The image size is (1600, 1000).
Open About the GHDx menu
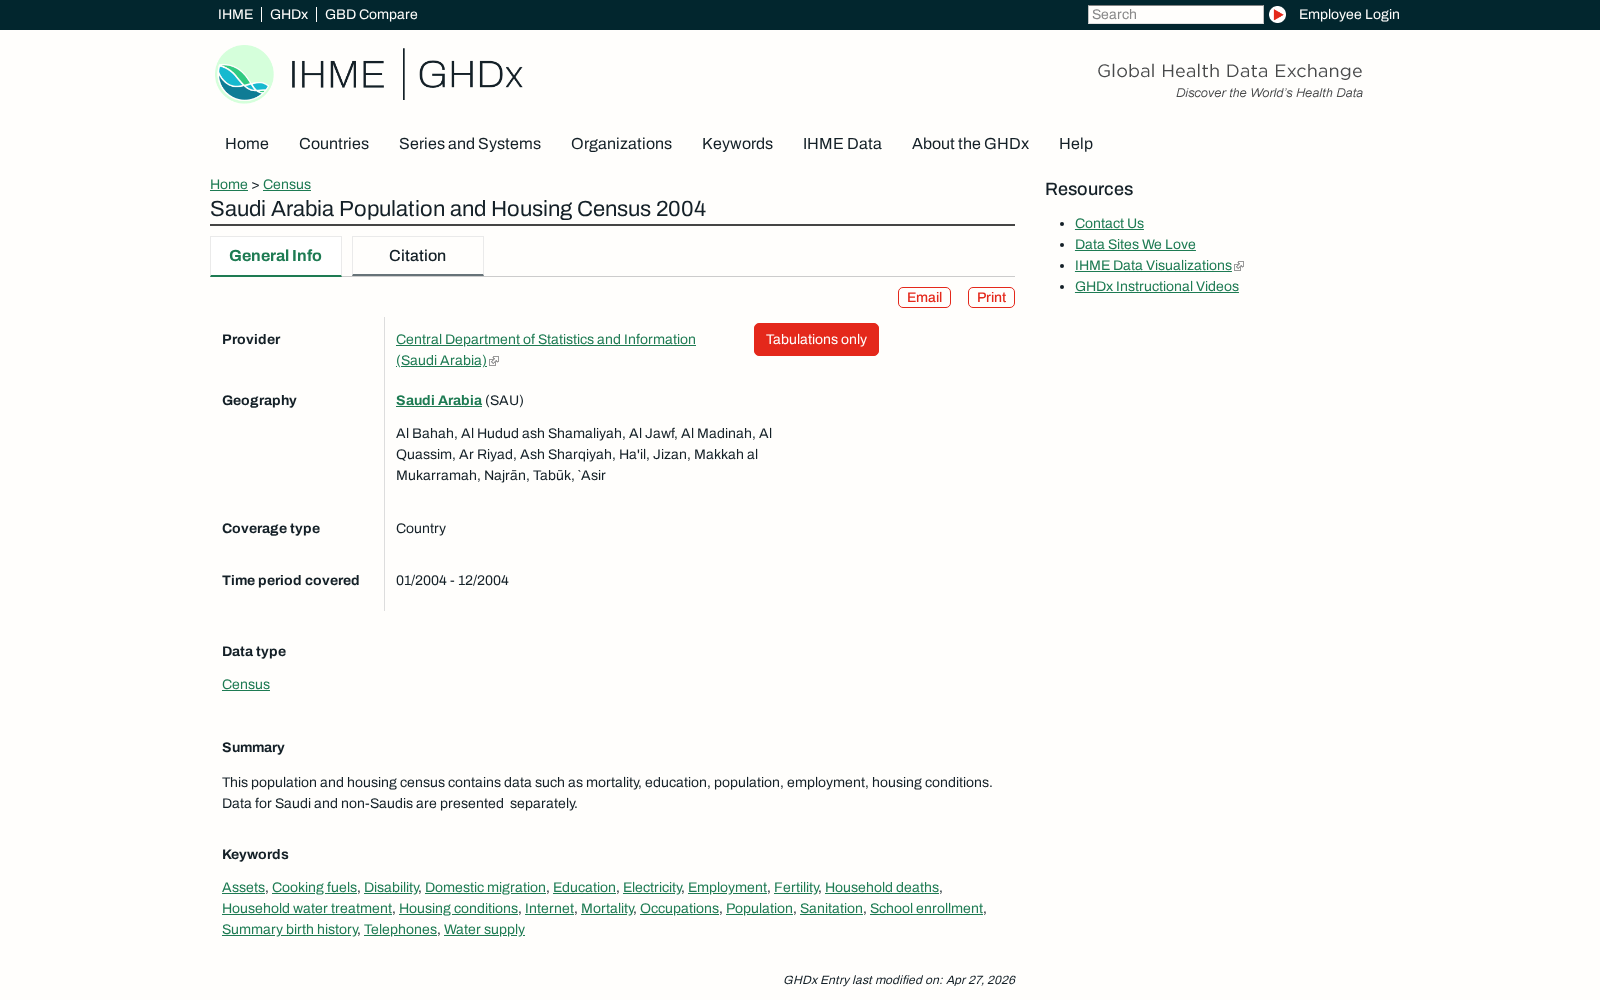[970, 144]
